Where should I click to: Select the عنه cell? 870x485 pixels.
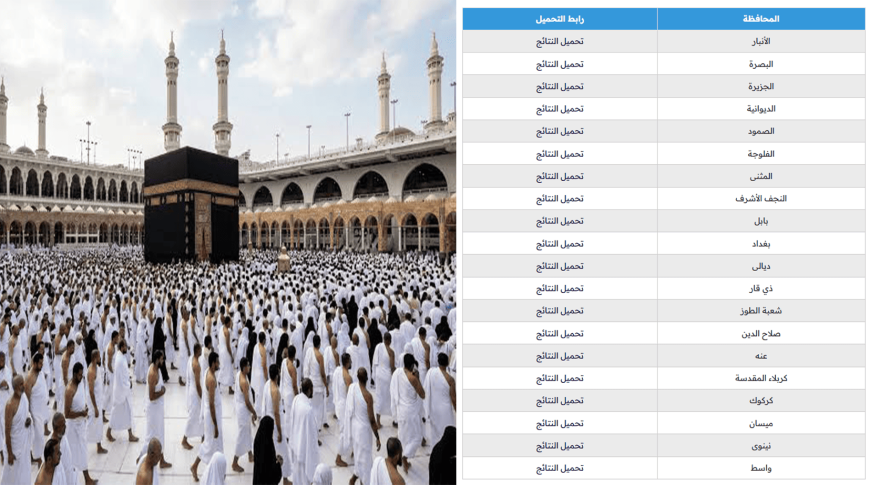(761, 356)
